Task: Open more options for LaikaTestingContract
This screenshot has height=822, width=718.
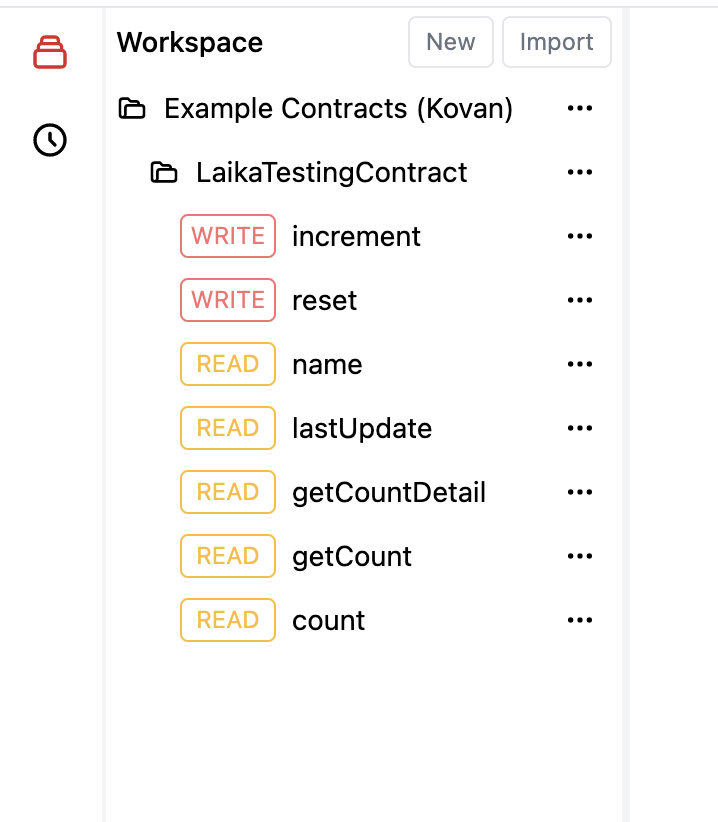Action: [x=580, y=173]
